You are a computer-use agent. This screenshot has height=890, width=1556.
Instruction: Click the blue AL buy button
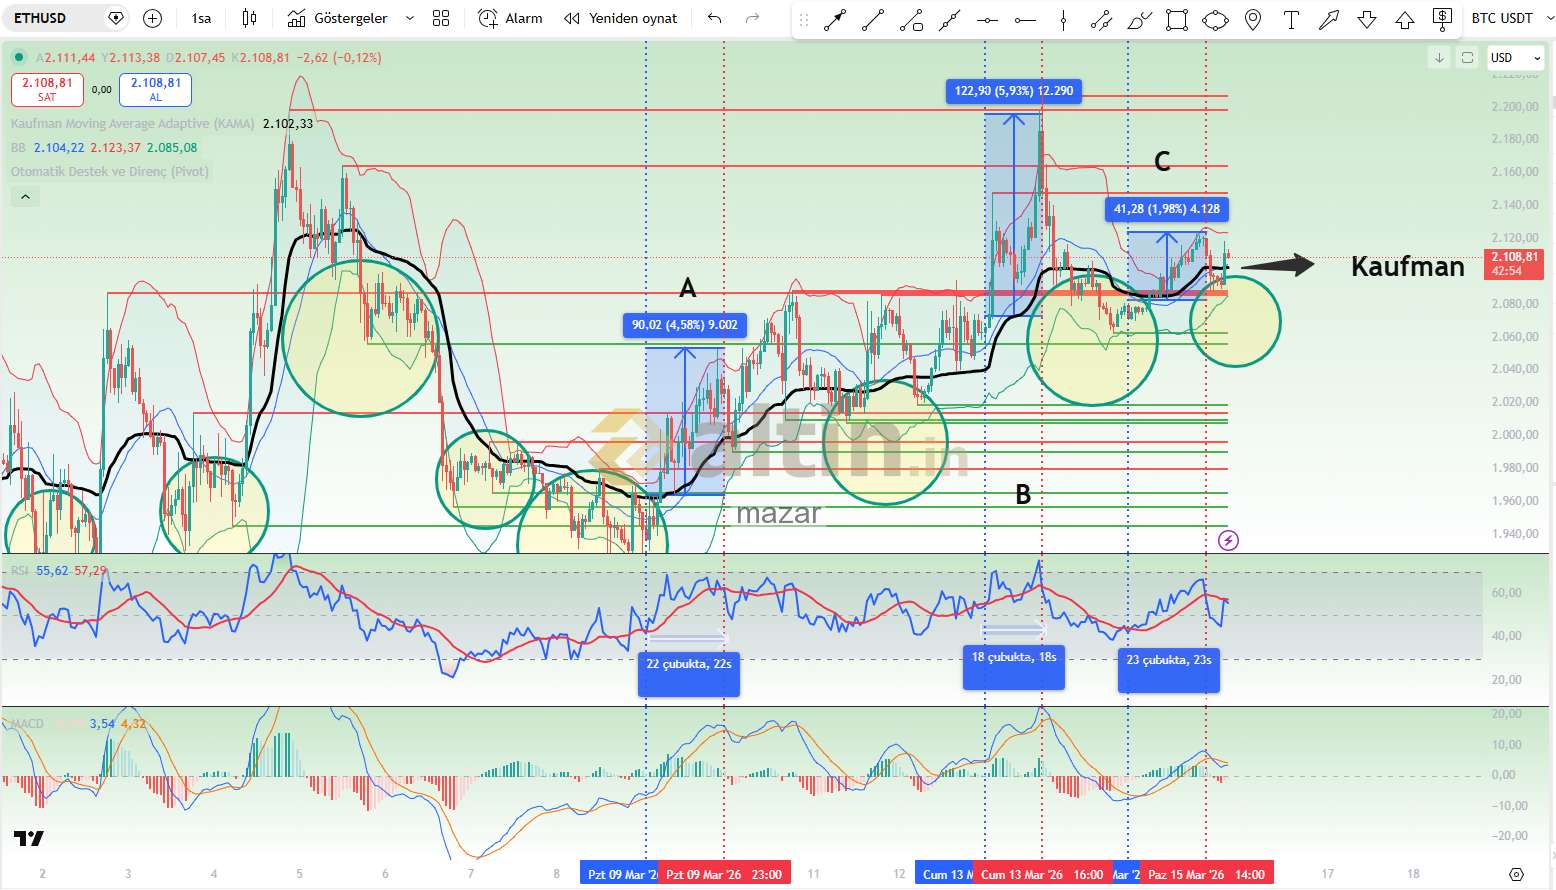(155, 89)
